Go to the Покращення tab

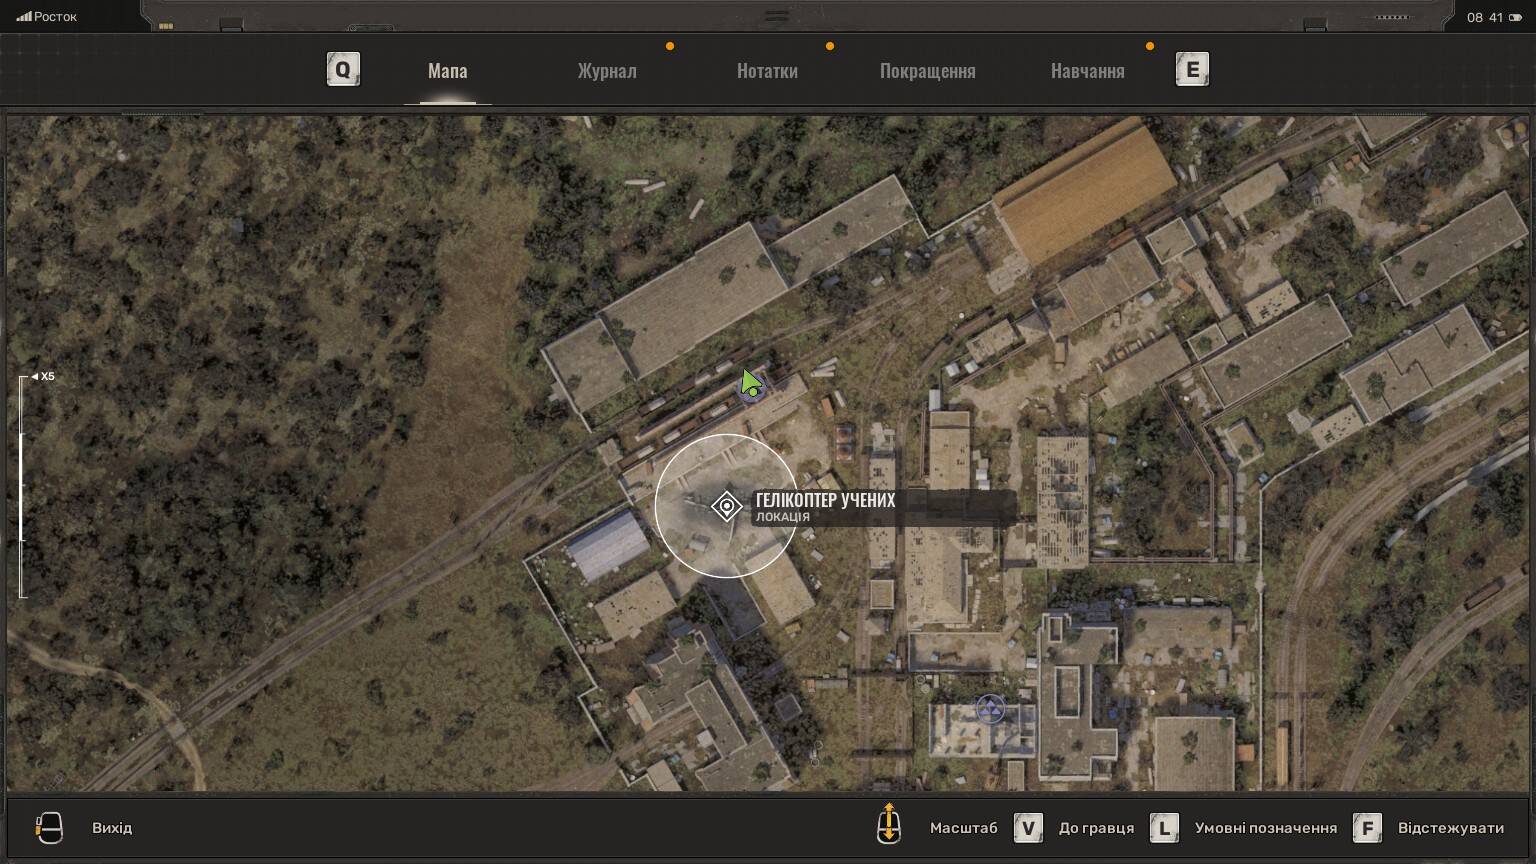pos(927,71)
